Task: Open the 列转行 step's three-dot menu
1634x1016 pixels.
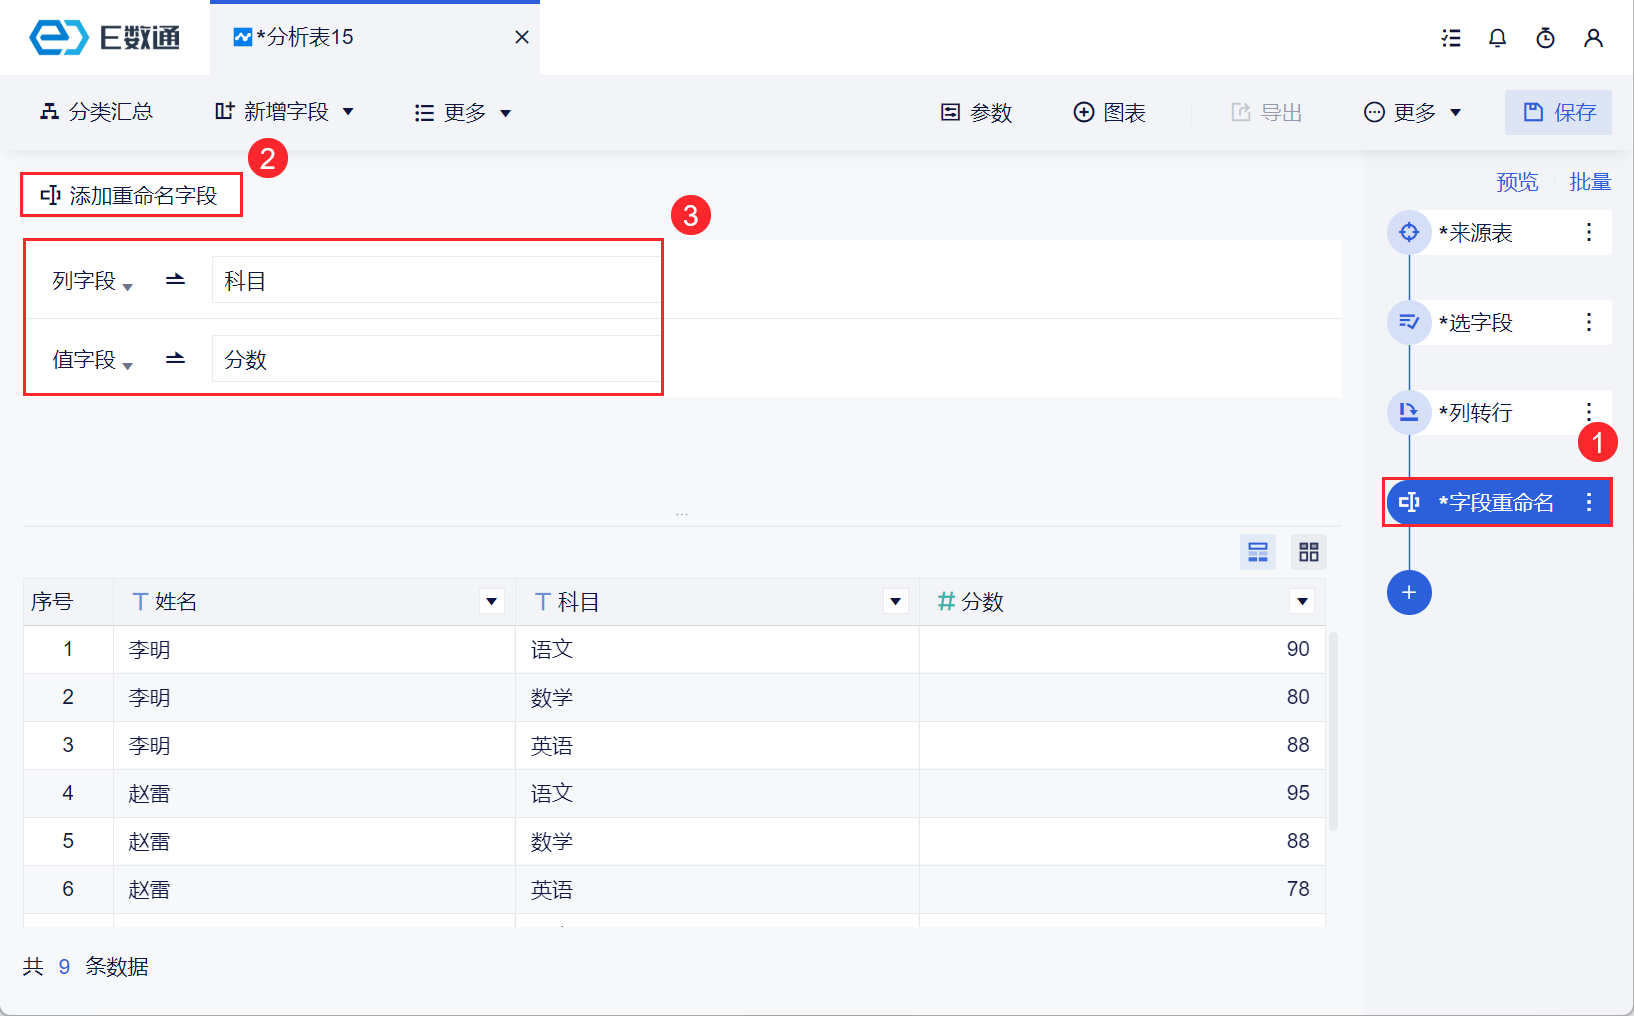Action: pos(1588,412)
